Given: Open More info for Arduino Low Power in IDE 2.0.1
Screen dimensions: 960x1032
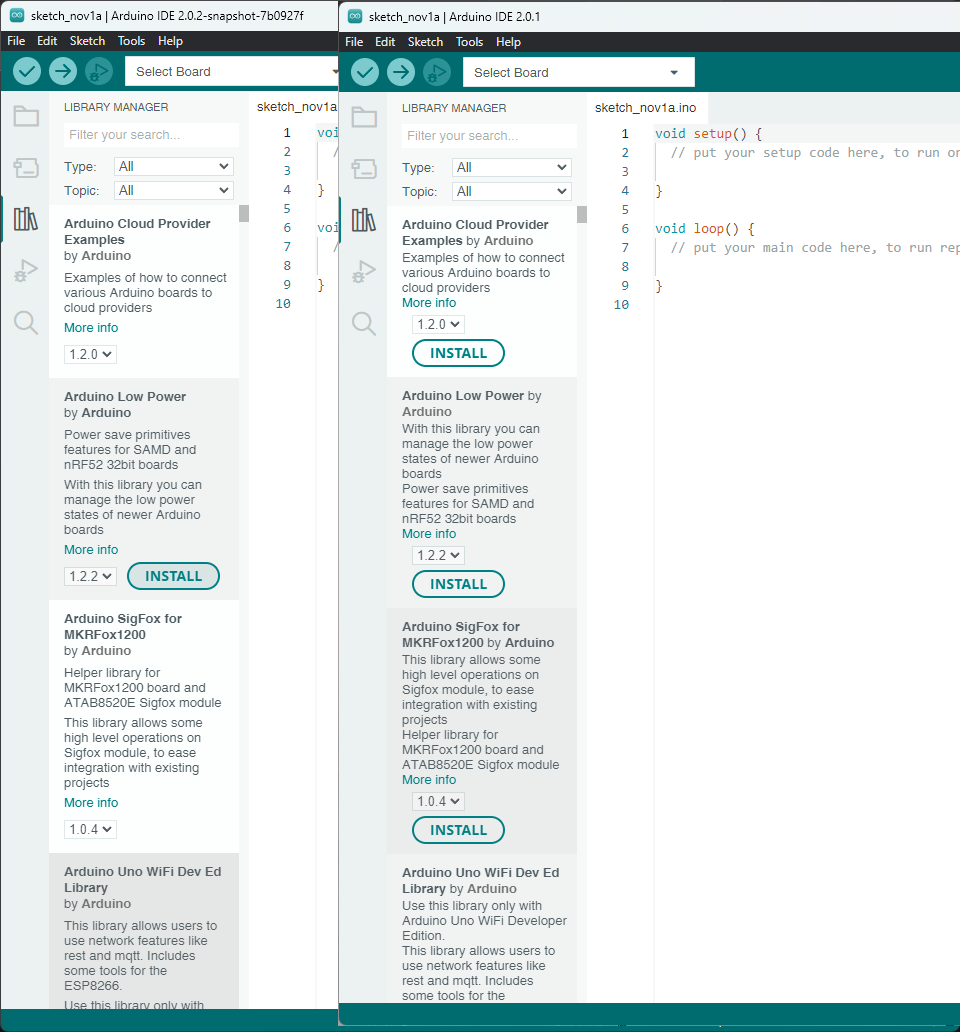Looking at the screenshot, I should pyautogui.click(x=429, y=534).
